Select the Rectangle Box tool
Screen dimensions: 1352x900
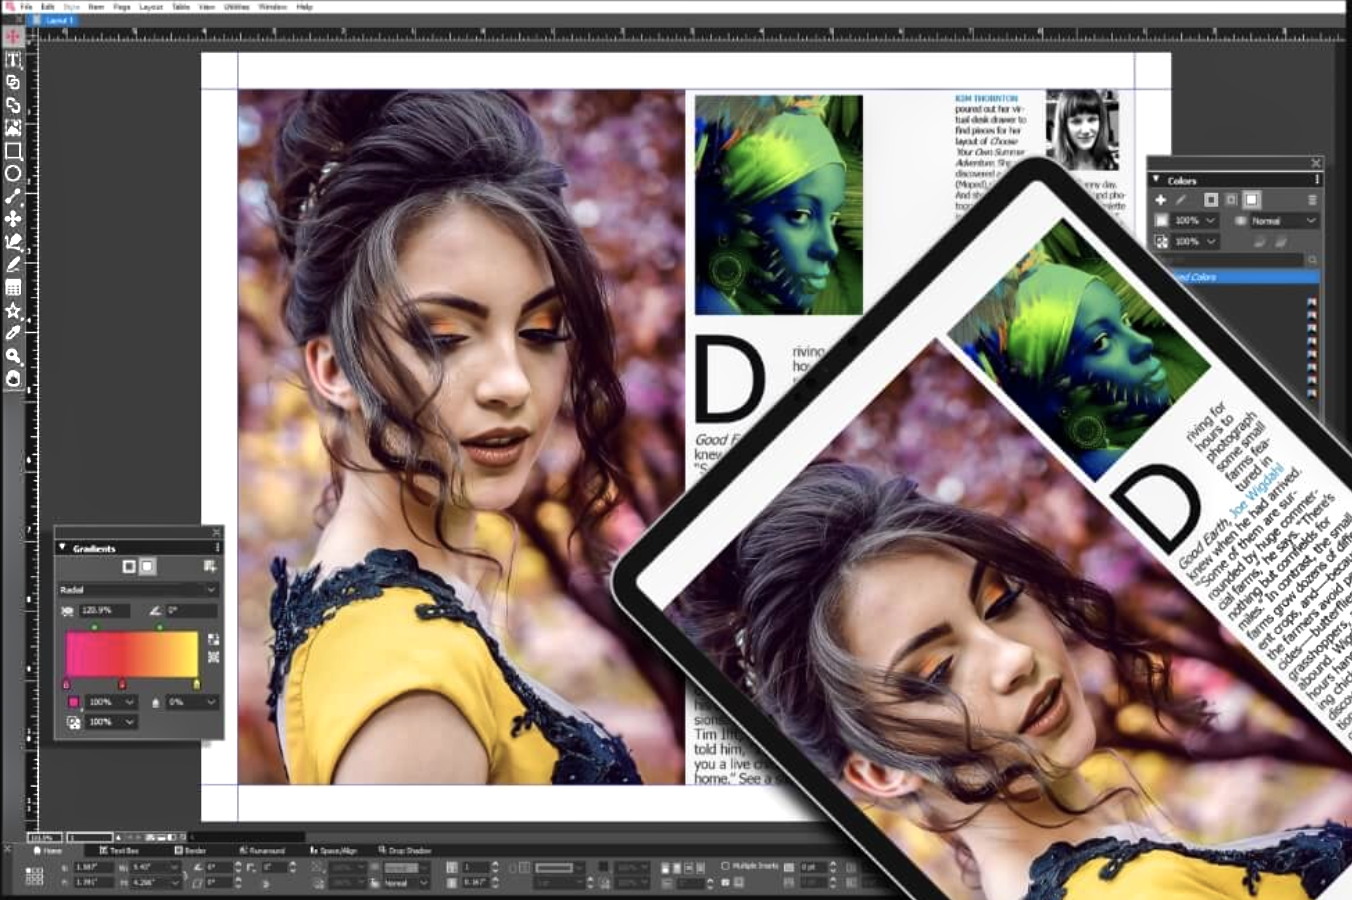click(x=13, y=151)
